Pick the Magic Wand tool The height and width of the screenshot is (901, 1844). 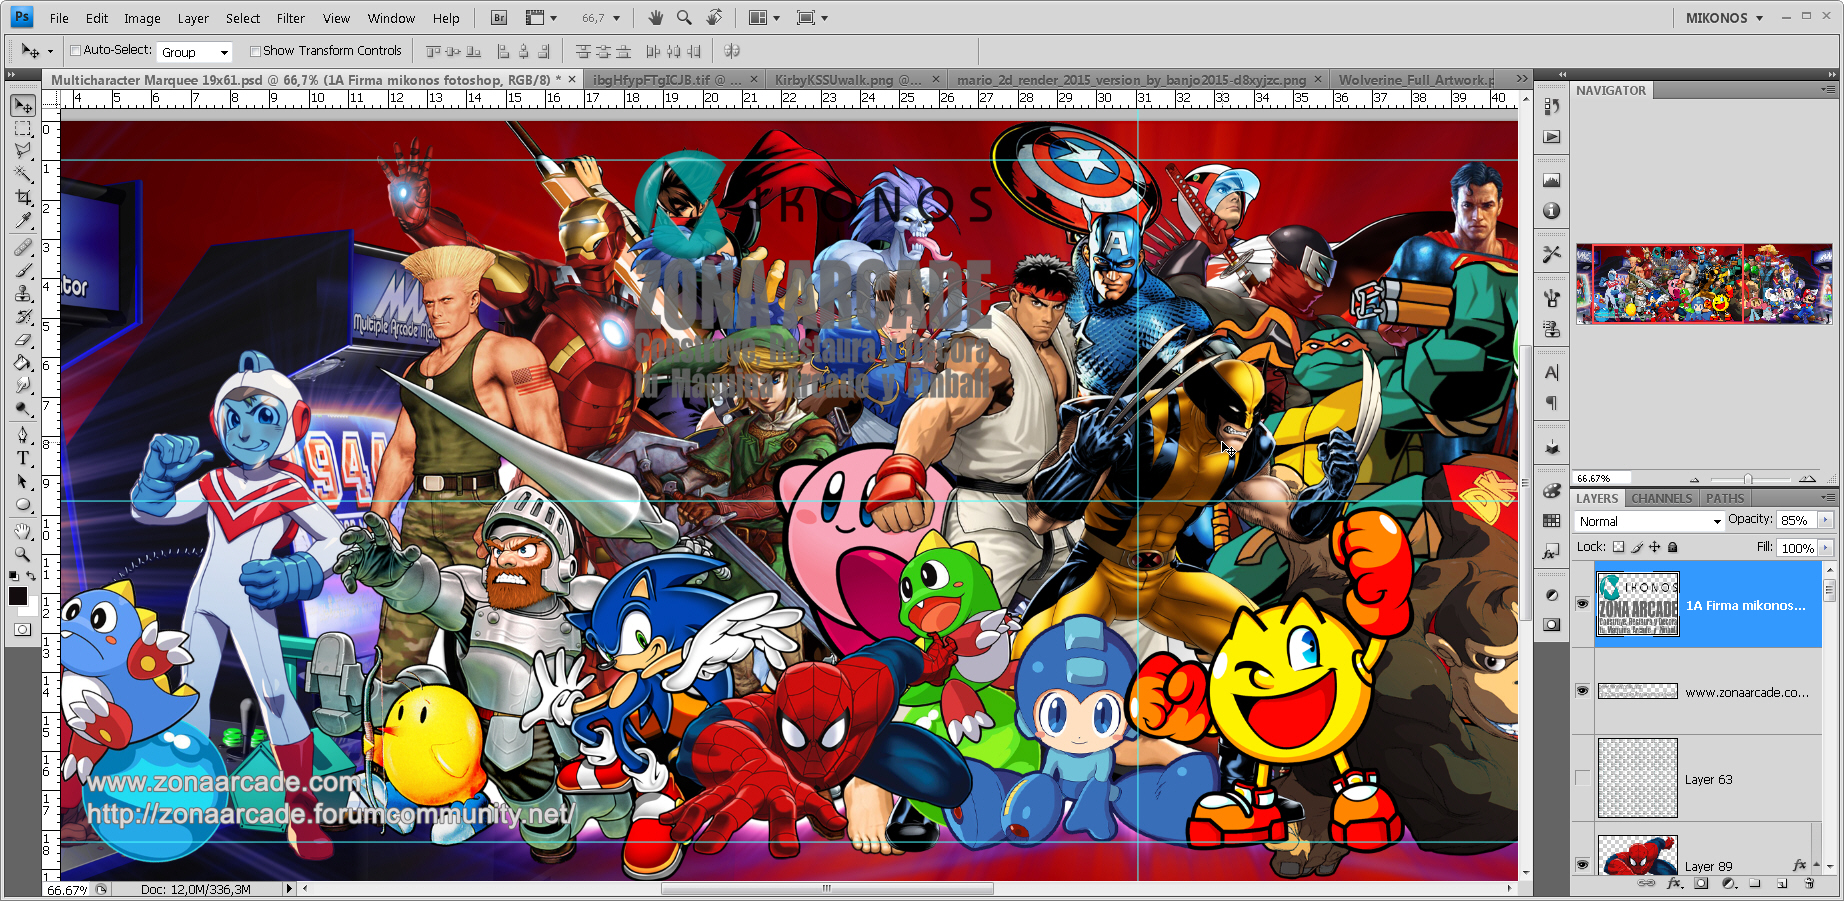coord(23,174)
